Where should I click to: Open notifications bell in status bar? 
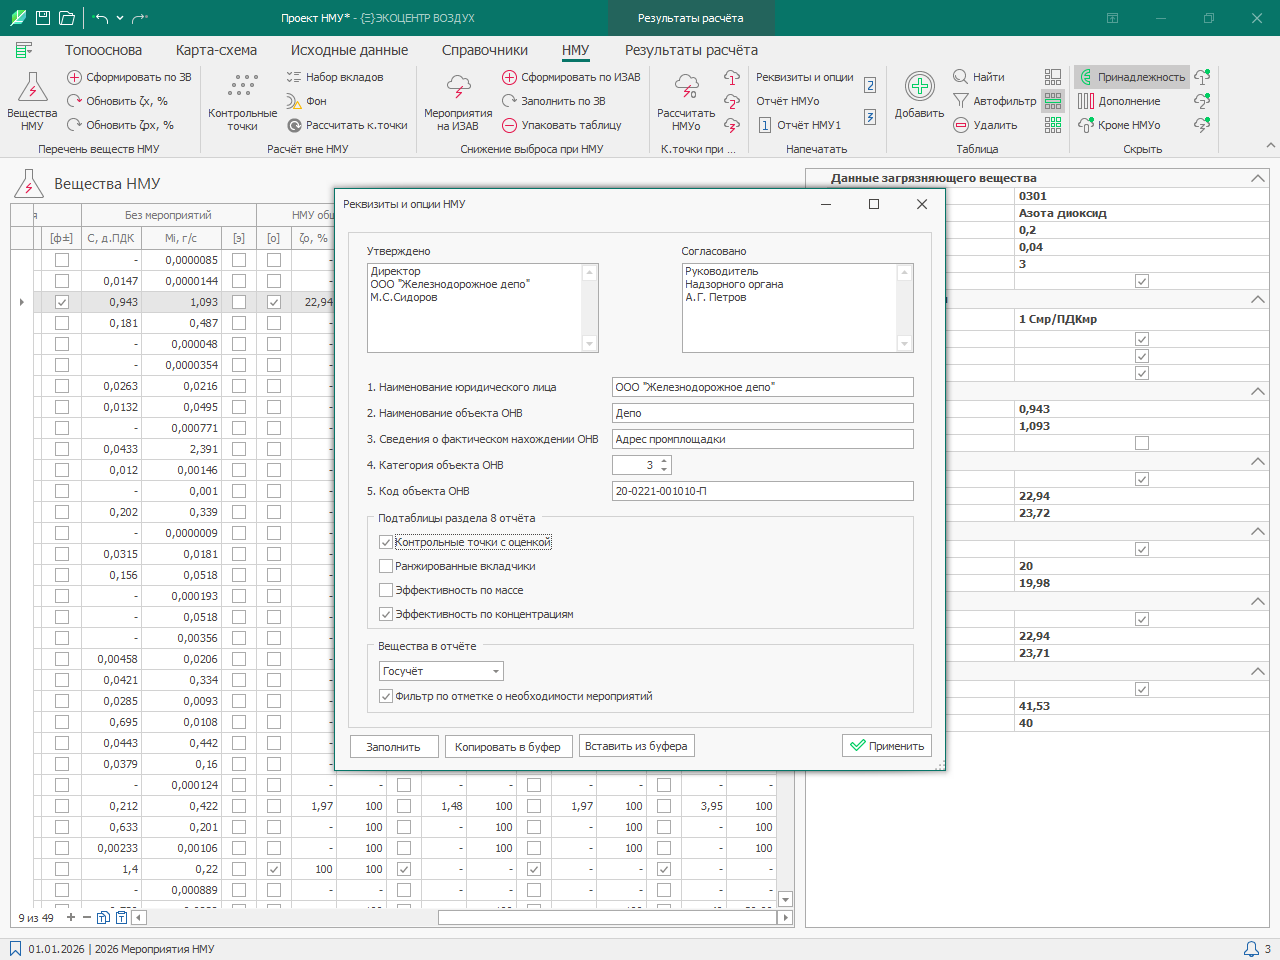[x=1251, y=949]
